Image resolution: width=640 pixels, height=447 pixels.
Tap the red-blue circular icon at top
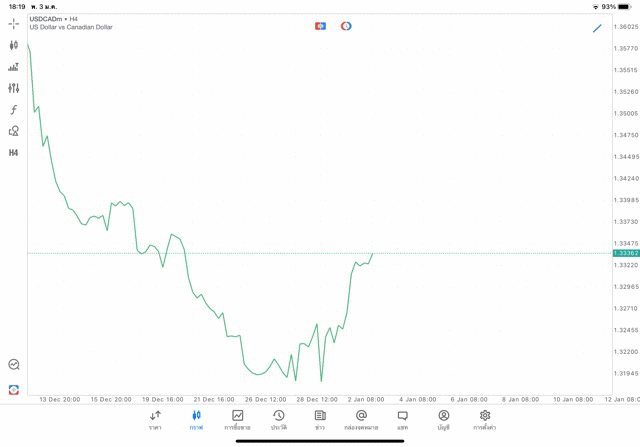(x=346, y=26)
